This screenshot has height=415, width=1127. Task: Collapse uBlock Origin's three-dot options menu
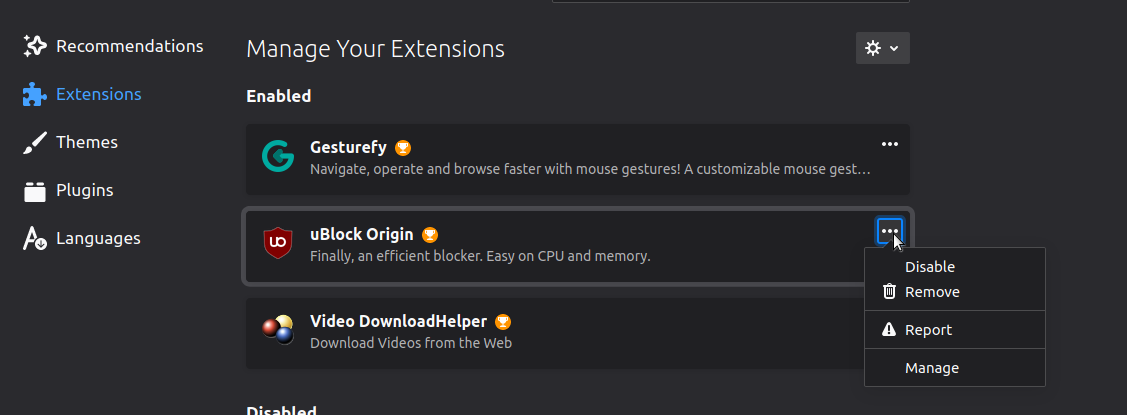[890, 231]
